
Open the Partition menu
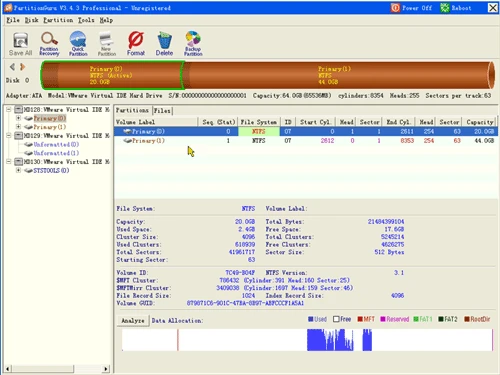(x=58, y=20)
